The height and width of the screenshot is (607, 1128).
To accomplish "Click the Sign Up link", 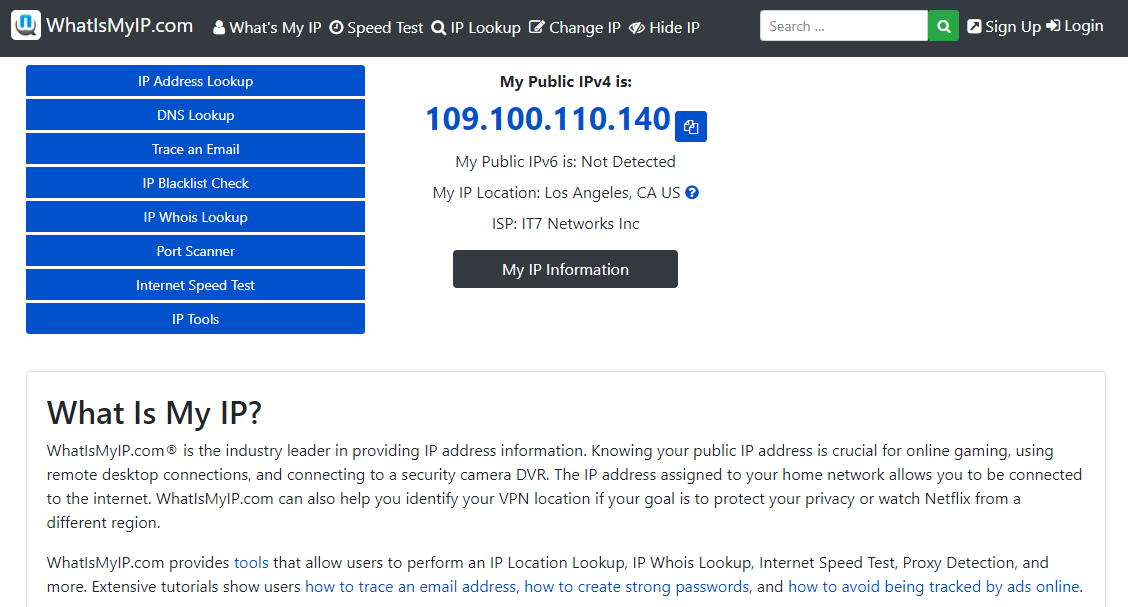I will [1004, 27].
